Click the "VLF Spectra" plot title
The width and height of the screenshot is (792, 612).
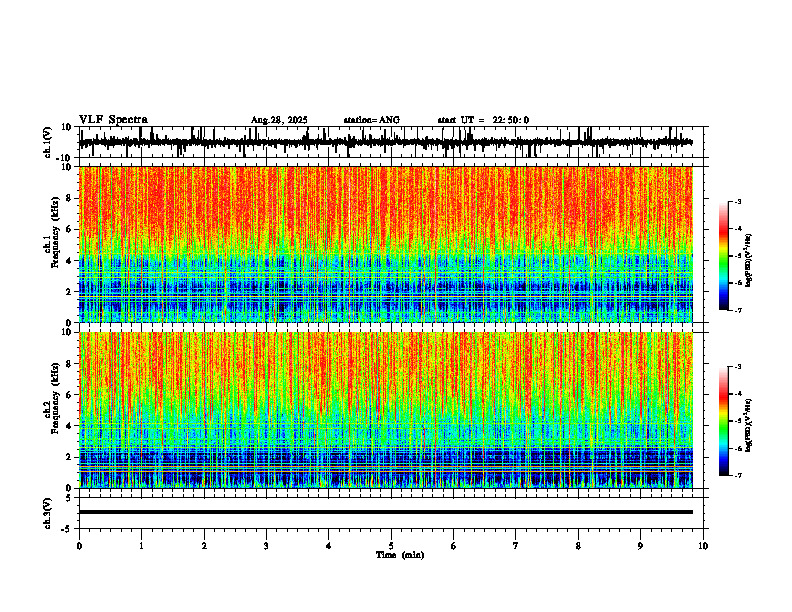click(113, 120)
